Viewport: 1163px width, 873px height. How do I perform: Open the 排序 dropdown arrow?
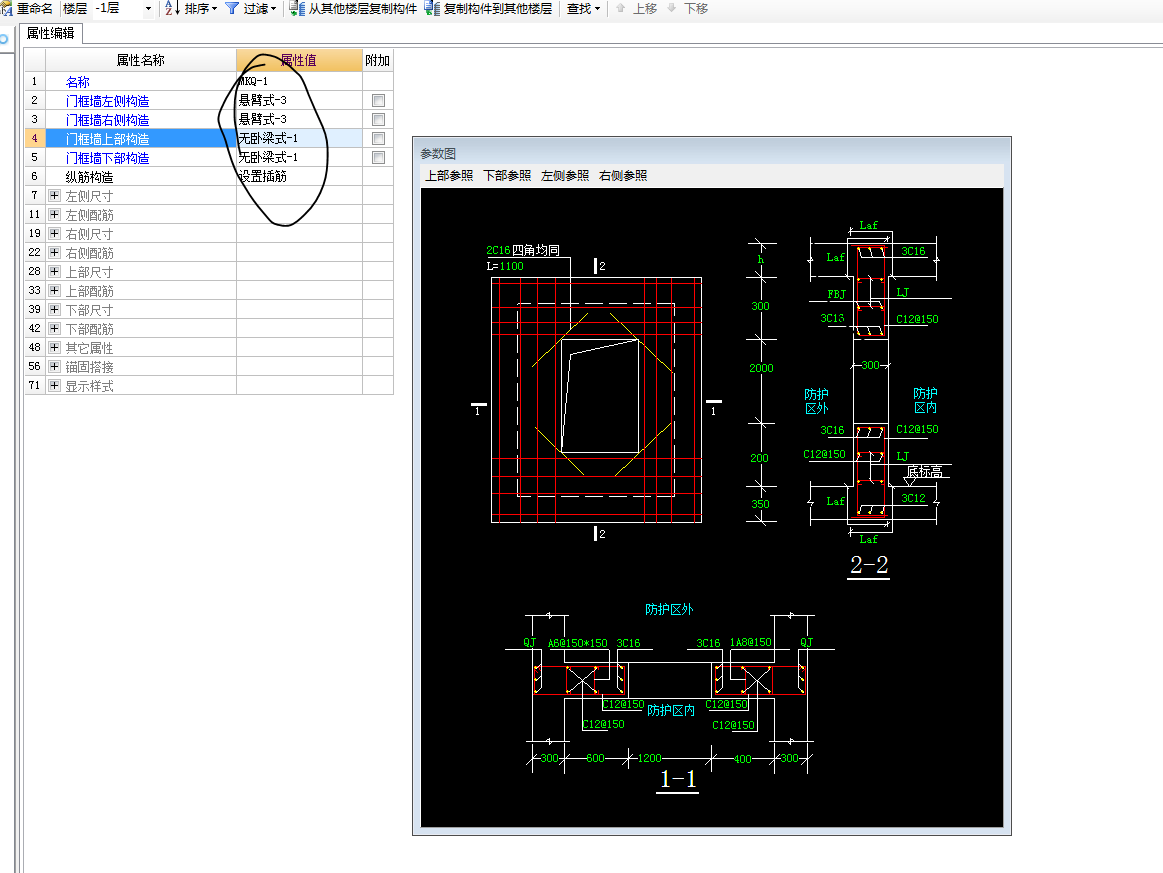214,9
